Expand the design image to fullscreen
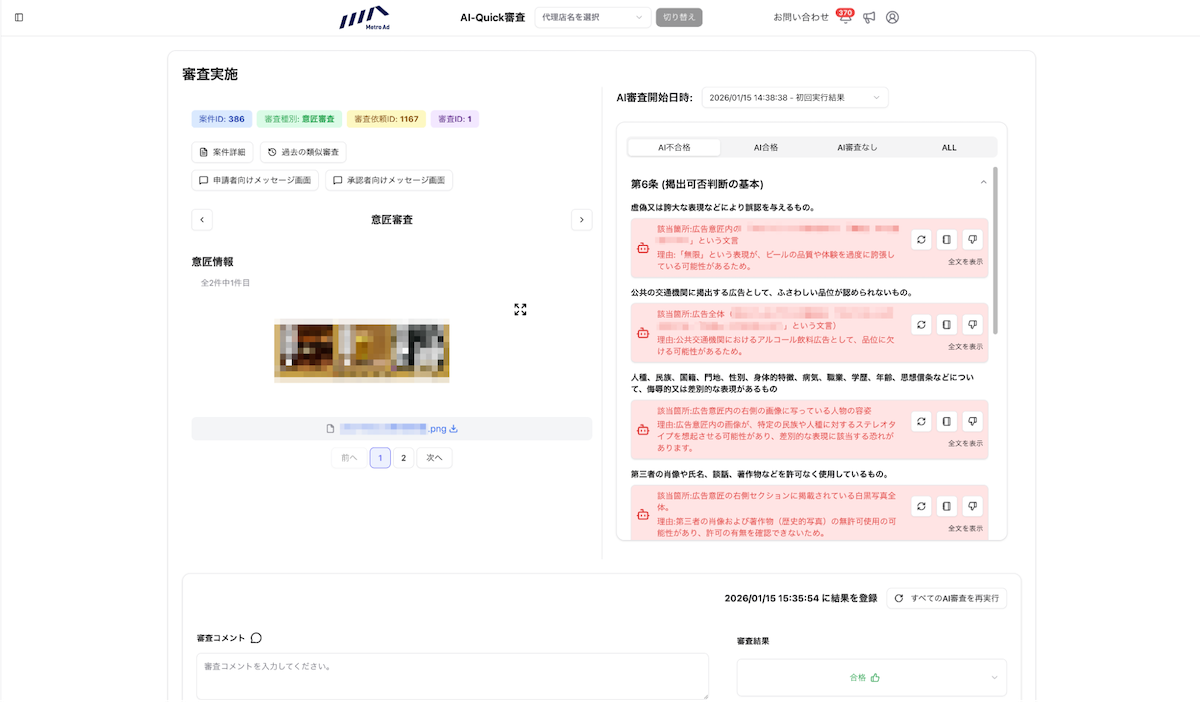This screenshot has height=702, width=1200. (520, 310)
